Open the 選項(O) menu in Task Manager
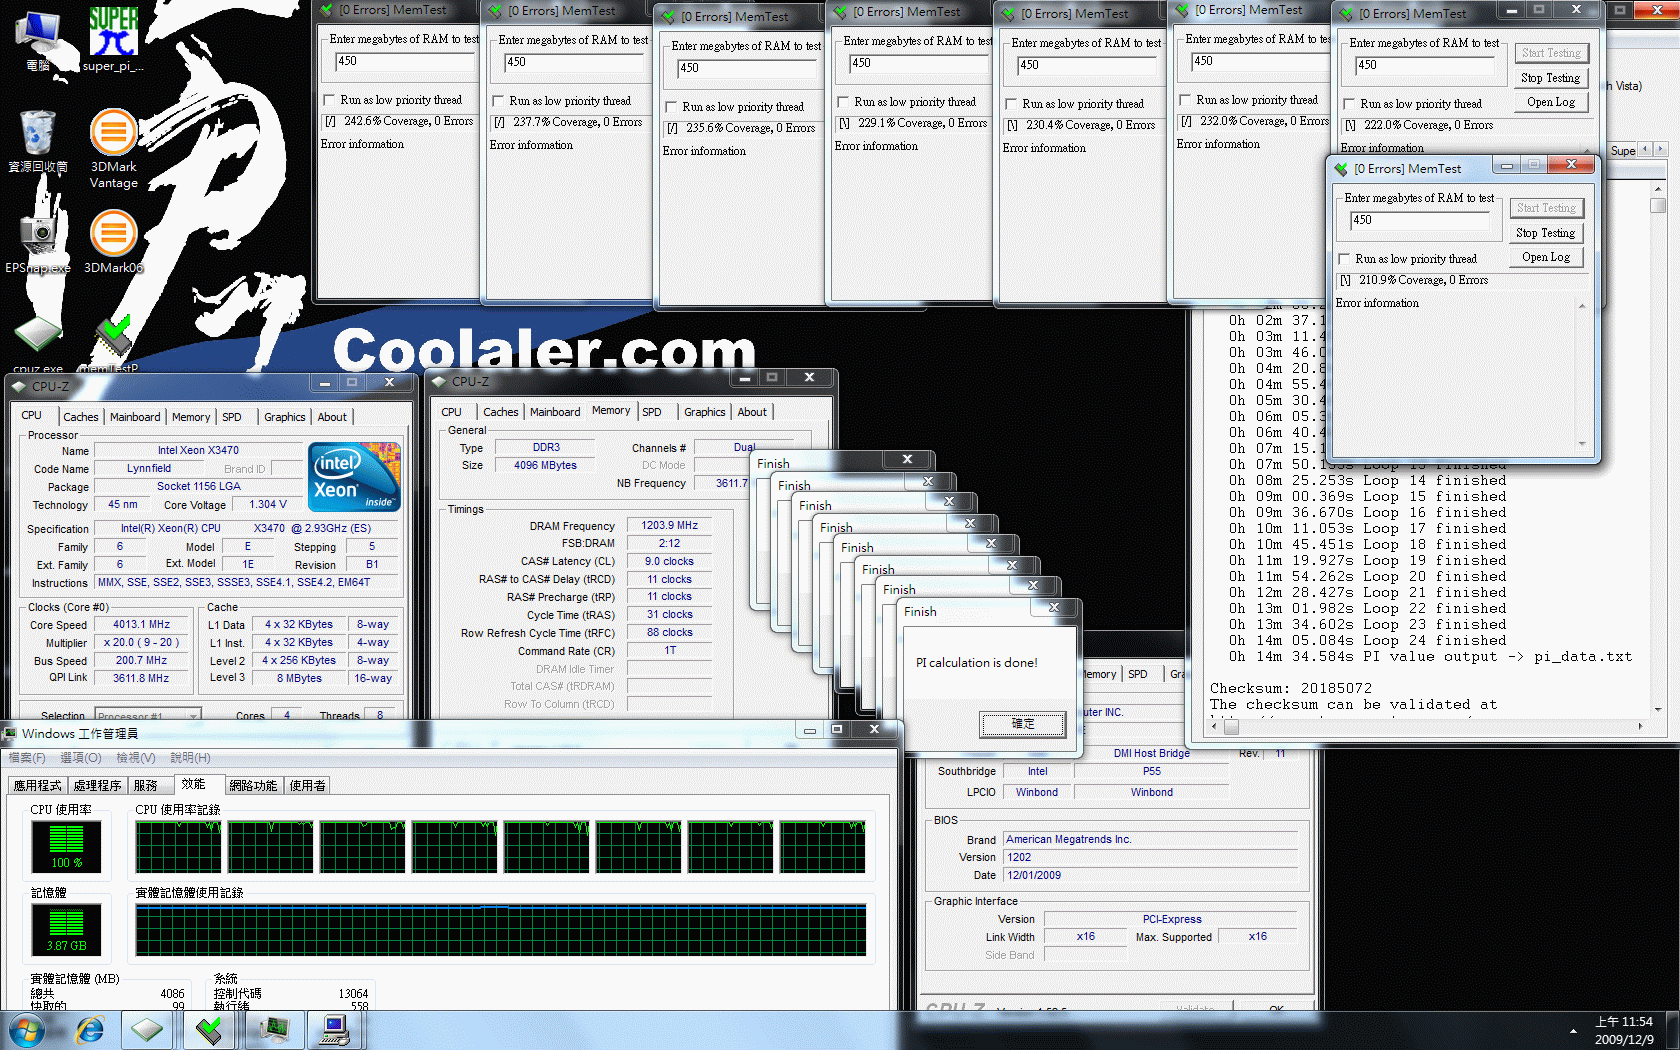The height and width of the screenshot is (1050, 1680). pos(81,758)
